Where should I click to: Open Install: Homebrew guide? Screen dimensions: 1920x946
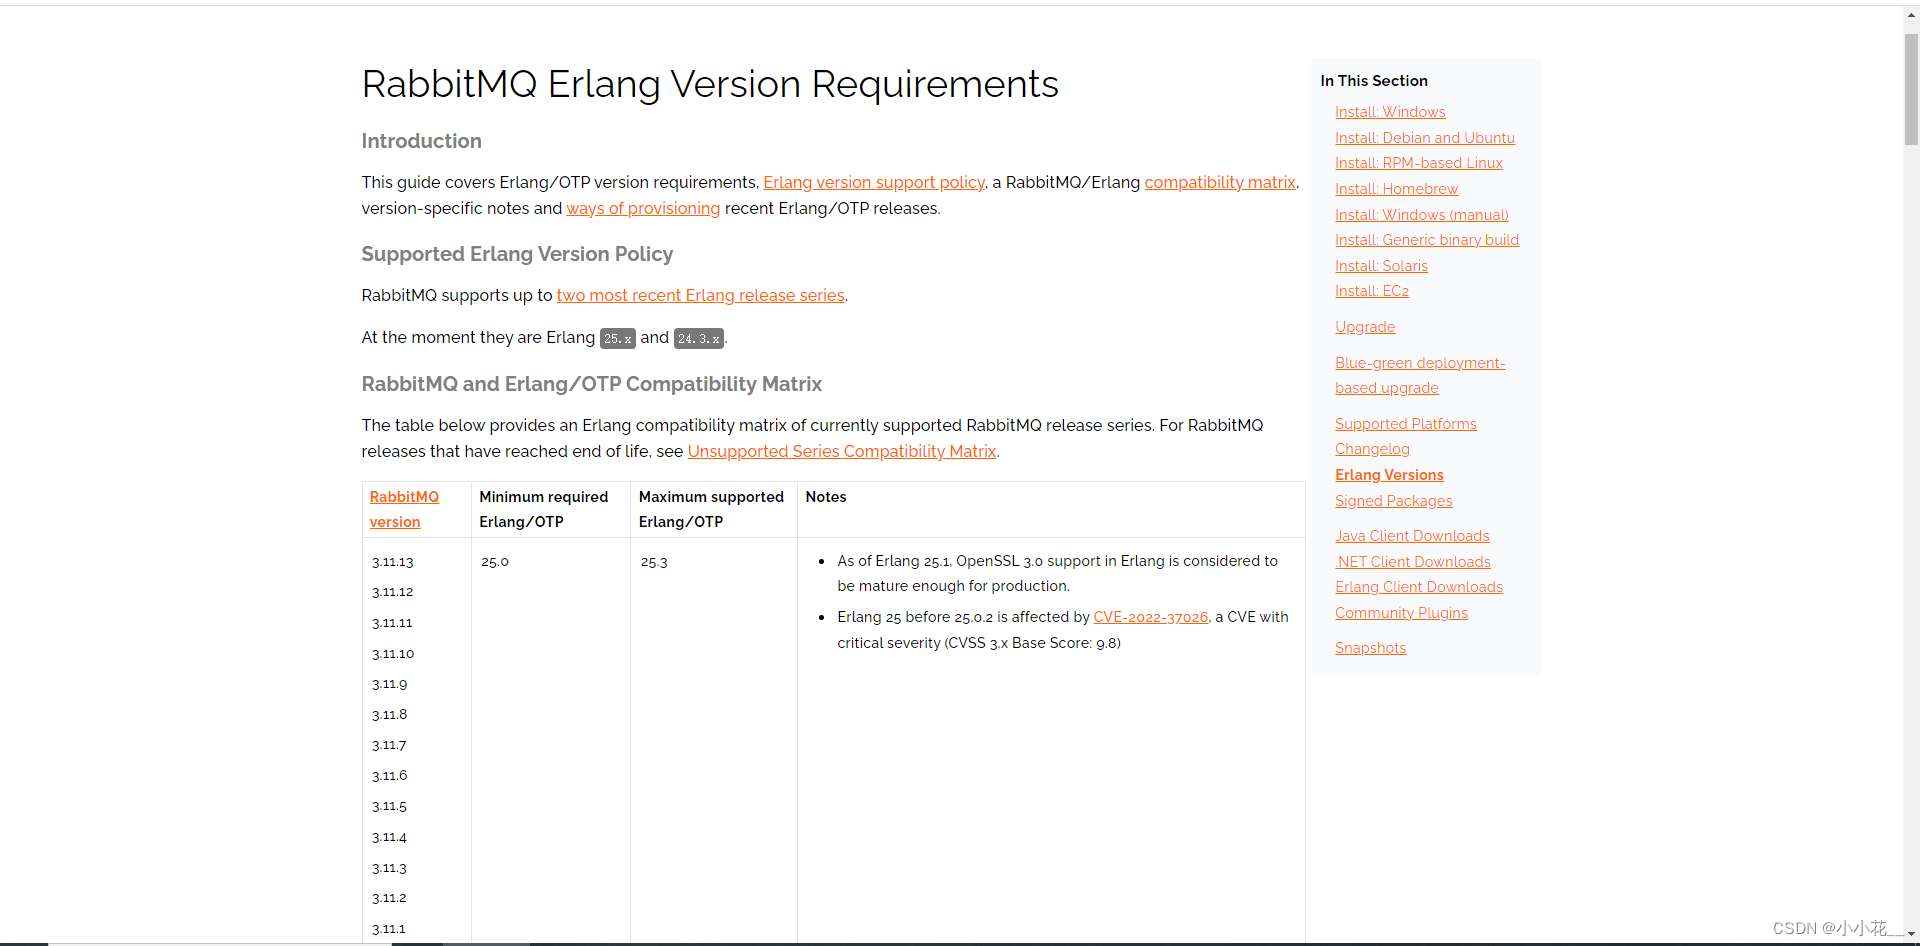1396,189
